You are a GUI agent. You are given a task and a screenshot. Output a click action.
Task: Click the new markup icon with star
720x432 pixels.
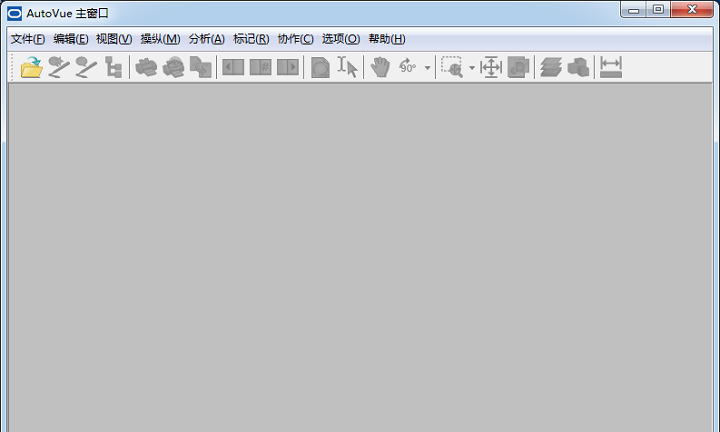(x=59, y=67)
